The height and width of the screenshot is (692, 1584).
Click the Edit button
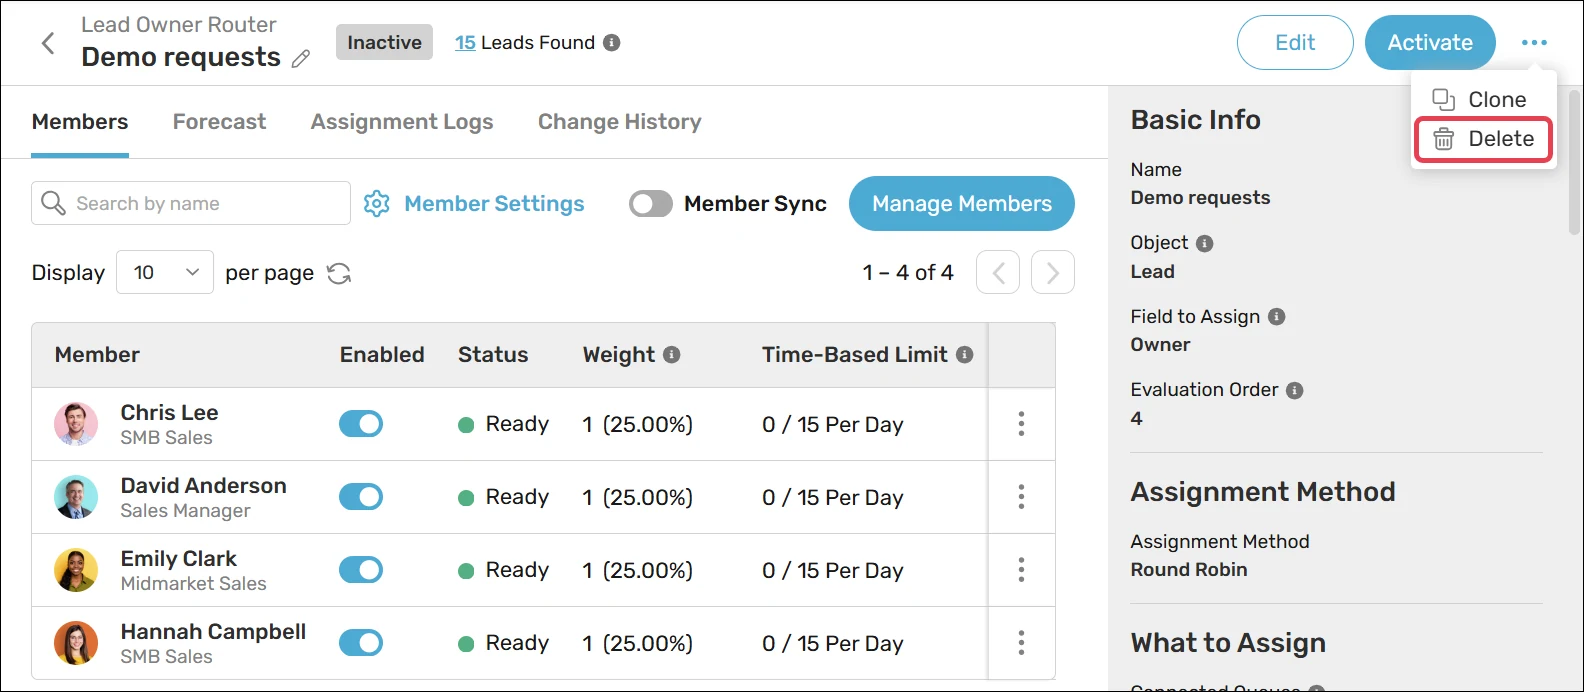point(1295,43)
